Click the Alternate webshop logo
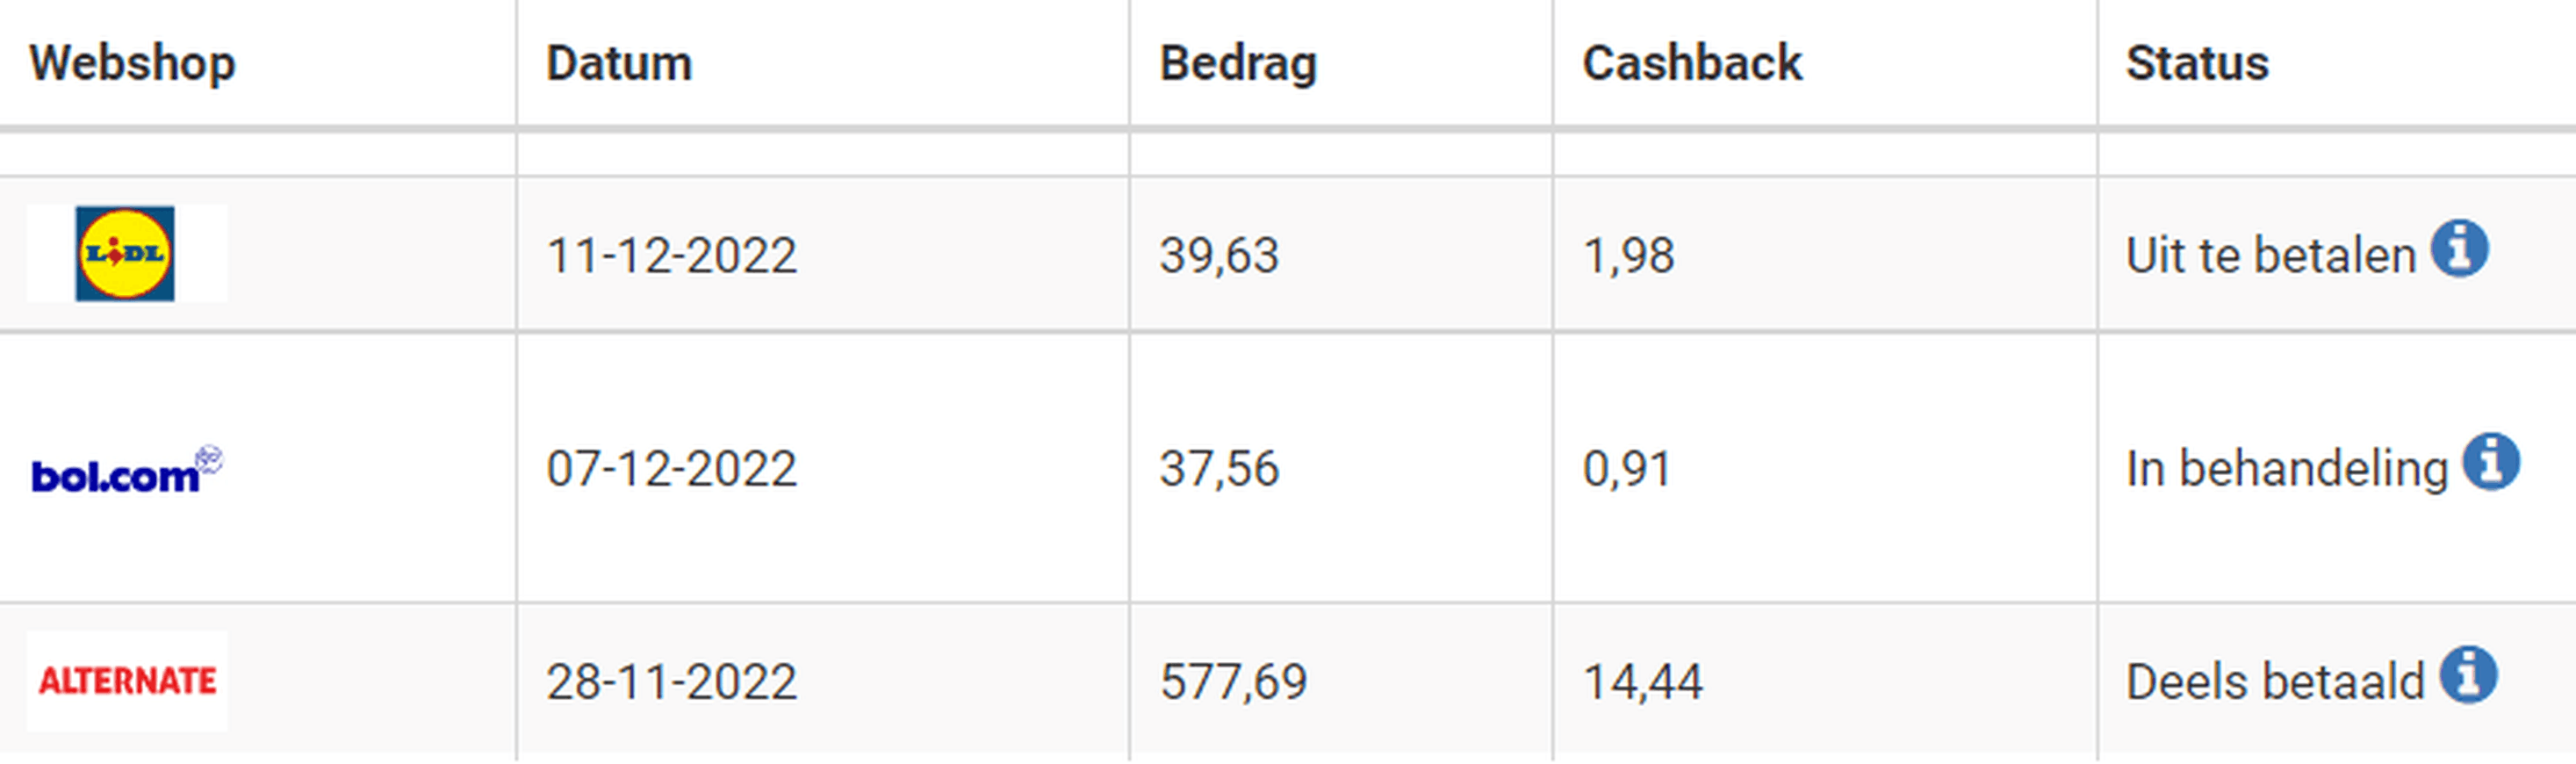The width and height of the screenshot is (2576, 764). click(x=127, y=681)
